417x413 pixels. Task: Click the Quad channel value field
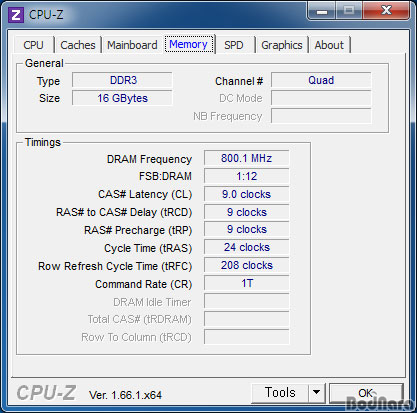(x=321, y=80)
